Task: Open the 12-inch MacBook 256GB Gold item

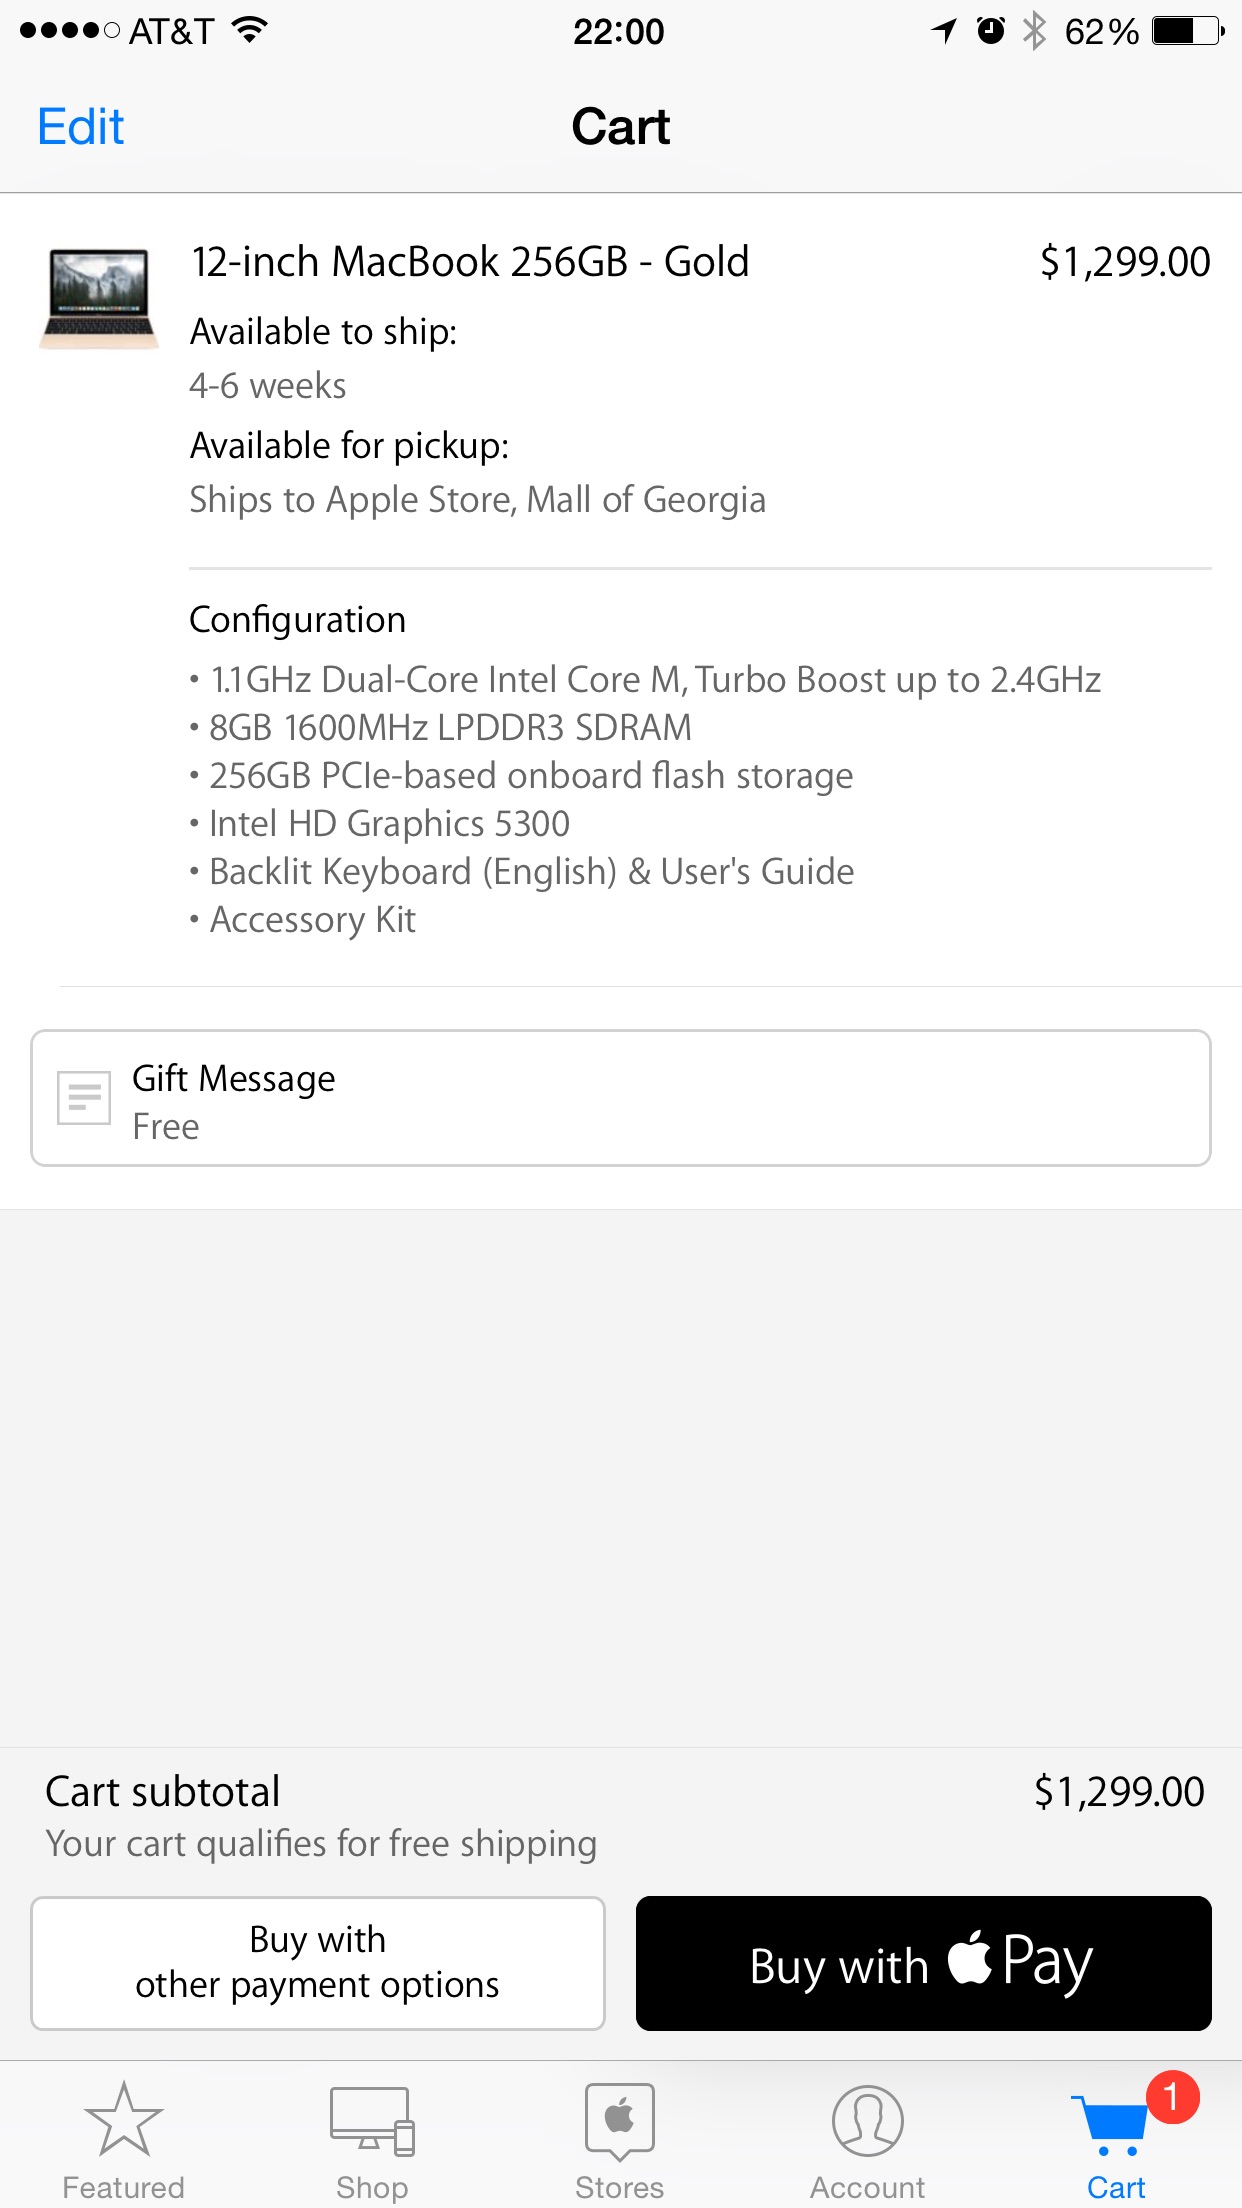Action: coord(470,262)
